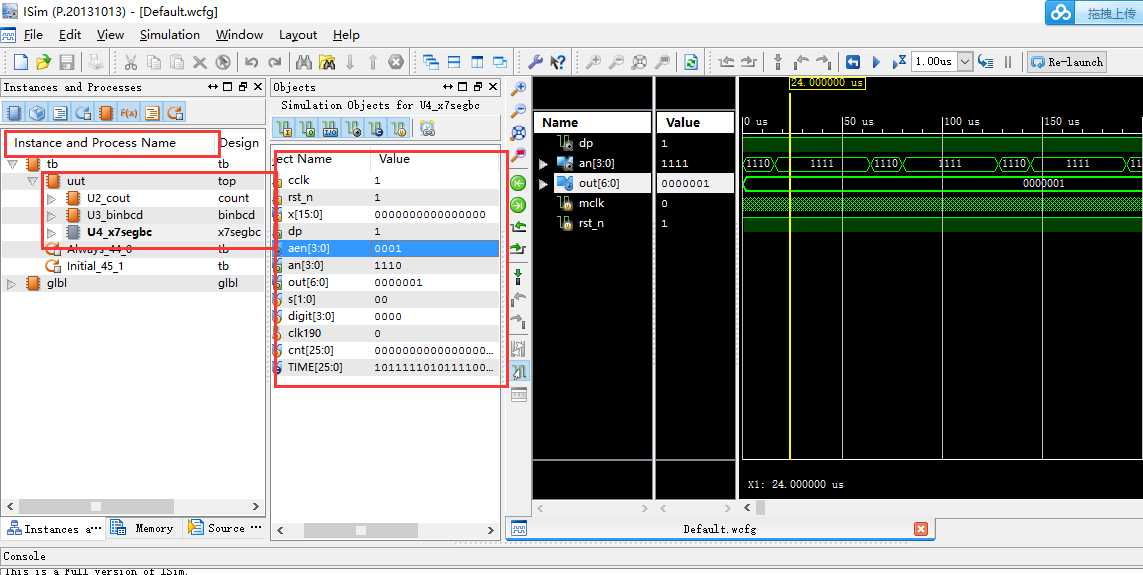Image resolution: width=1143 pixels, height=575 pixels.
Task: Toggle the Output Ports filter in Objects panel
Action: click(x=308, y=129)
